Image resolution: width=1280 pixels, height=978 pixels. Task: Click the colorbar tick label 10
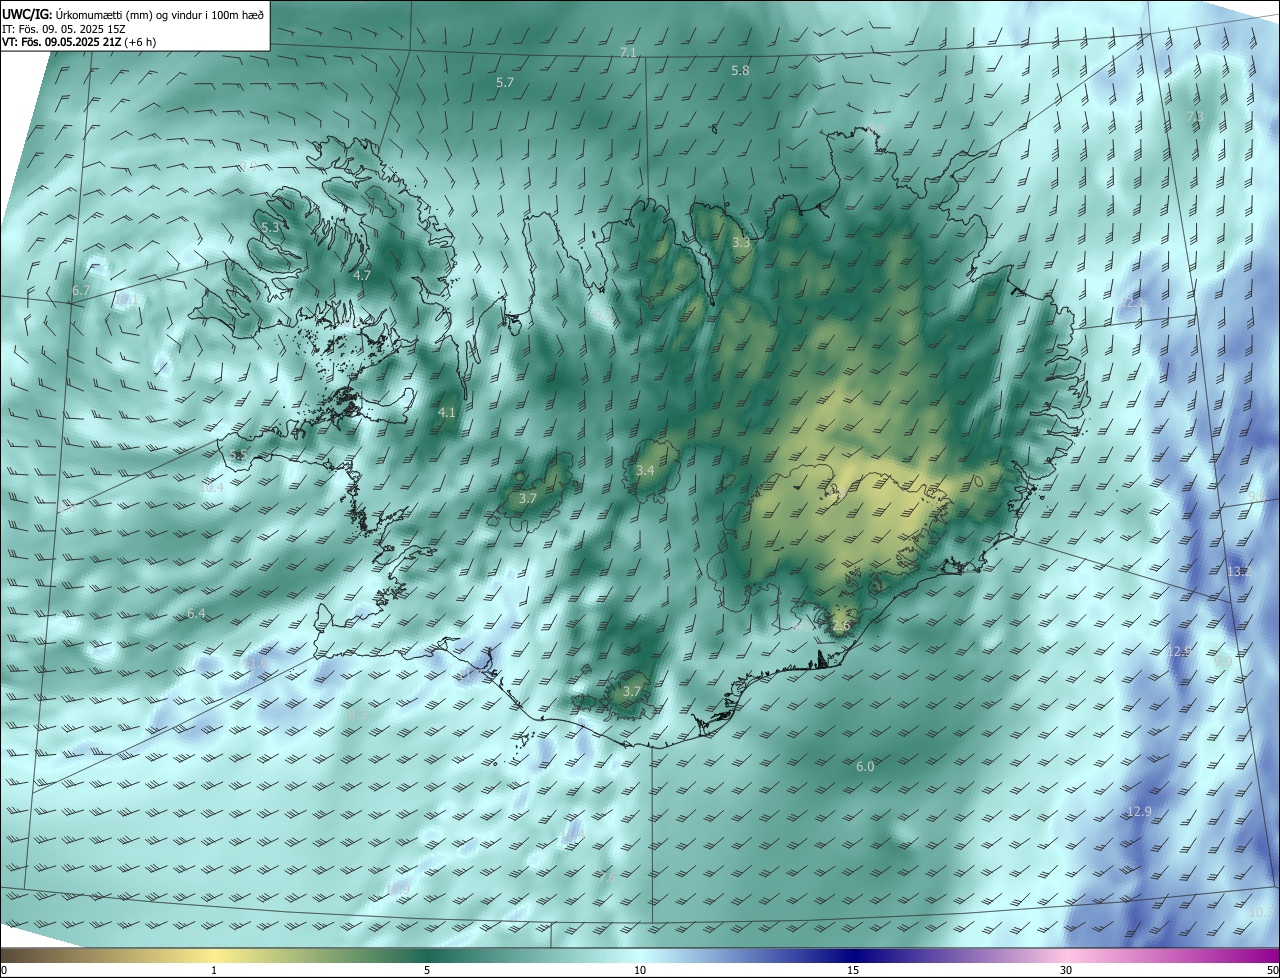[x=640, y=970]
